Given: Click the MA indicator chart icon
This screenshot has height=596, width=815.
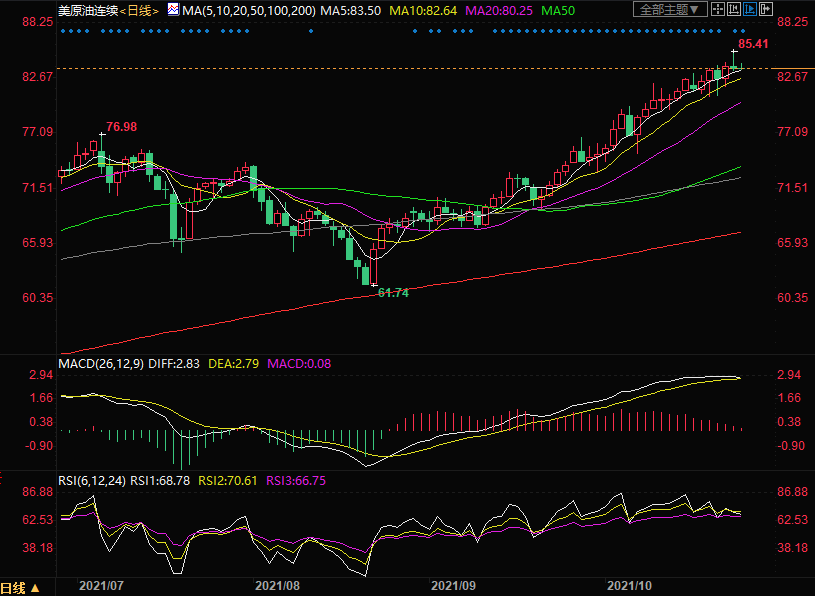Looking at the screenshot, I should pos(173,9).
